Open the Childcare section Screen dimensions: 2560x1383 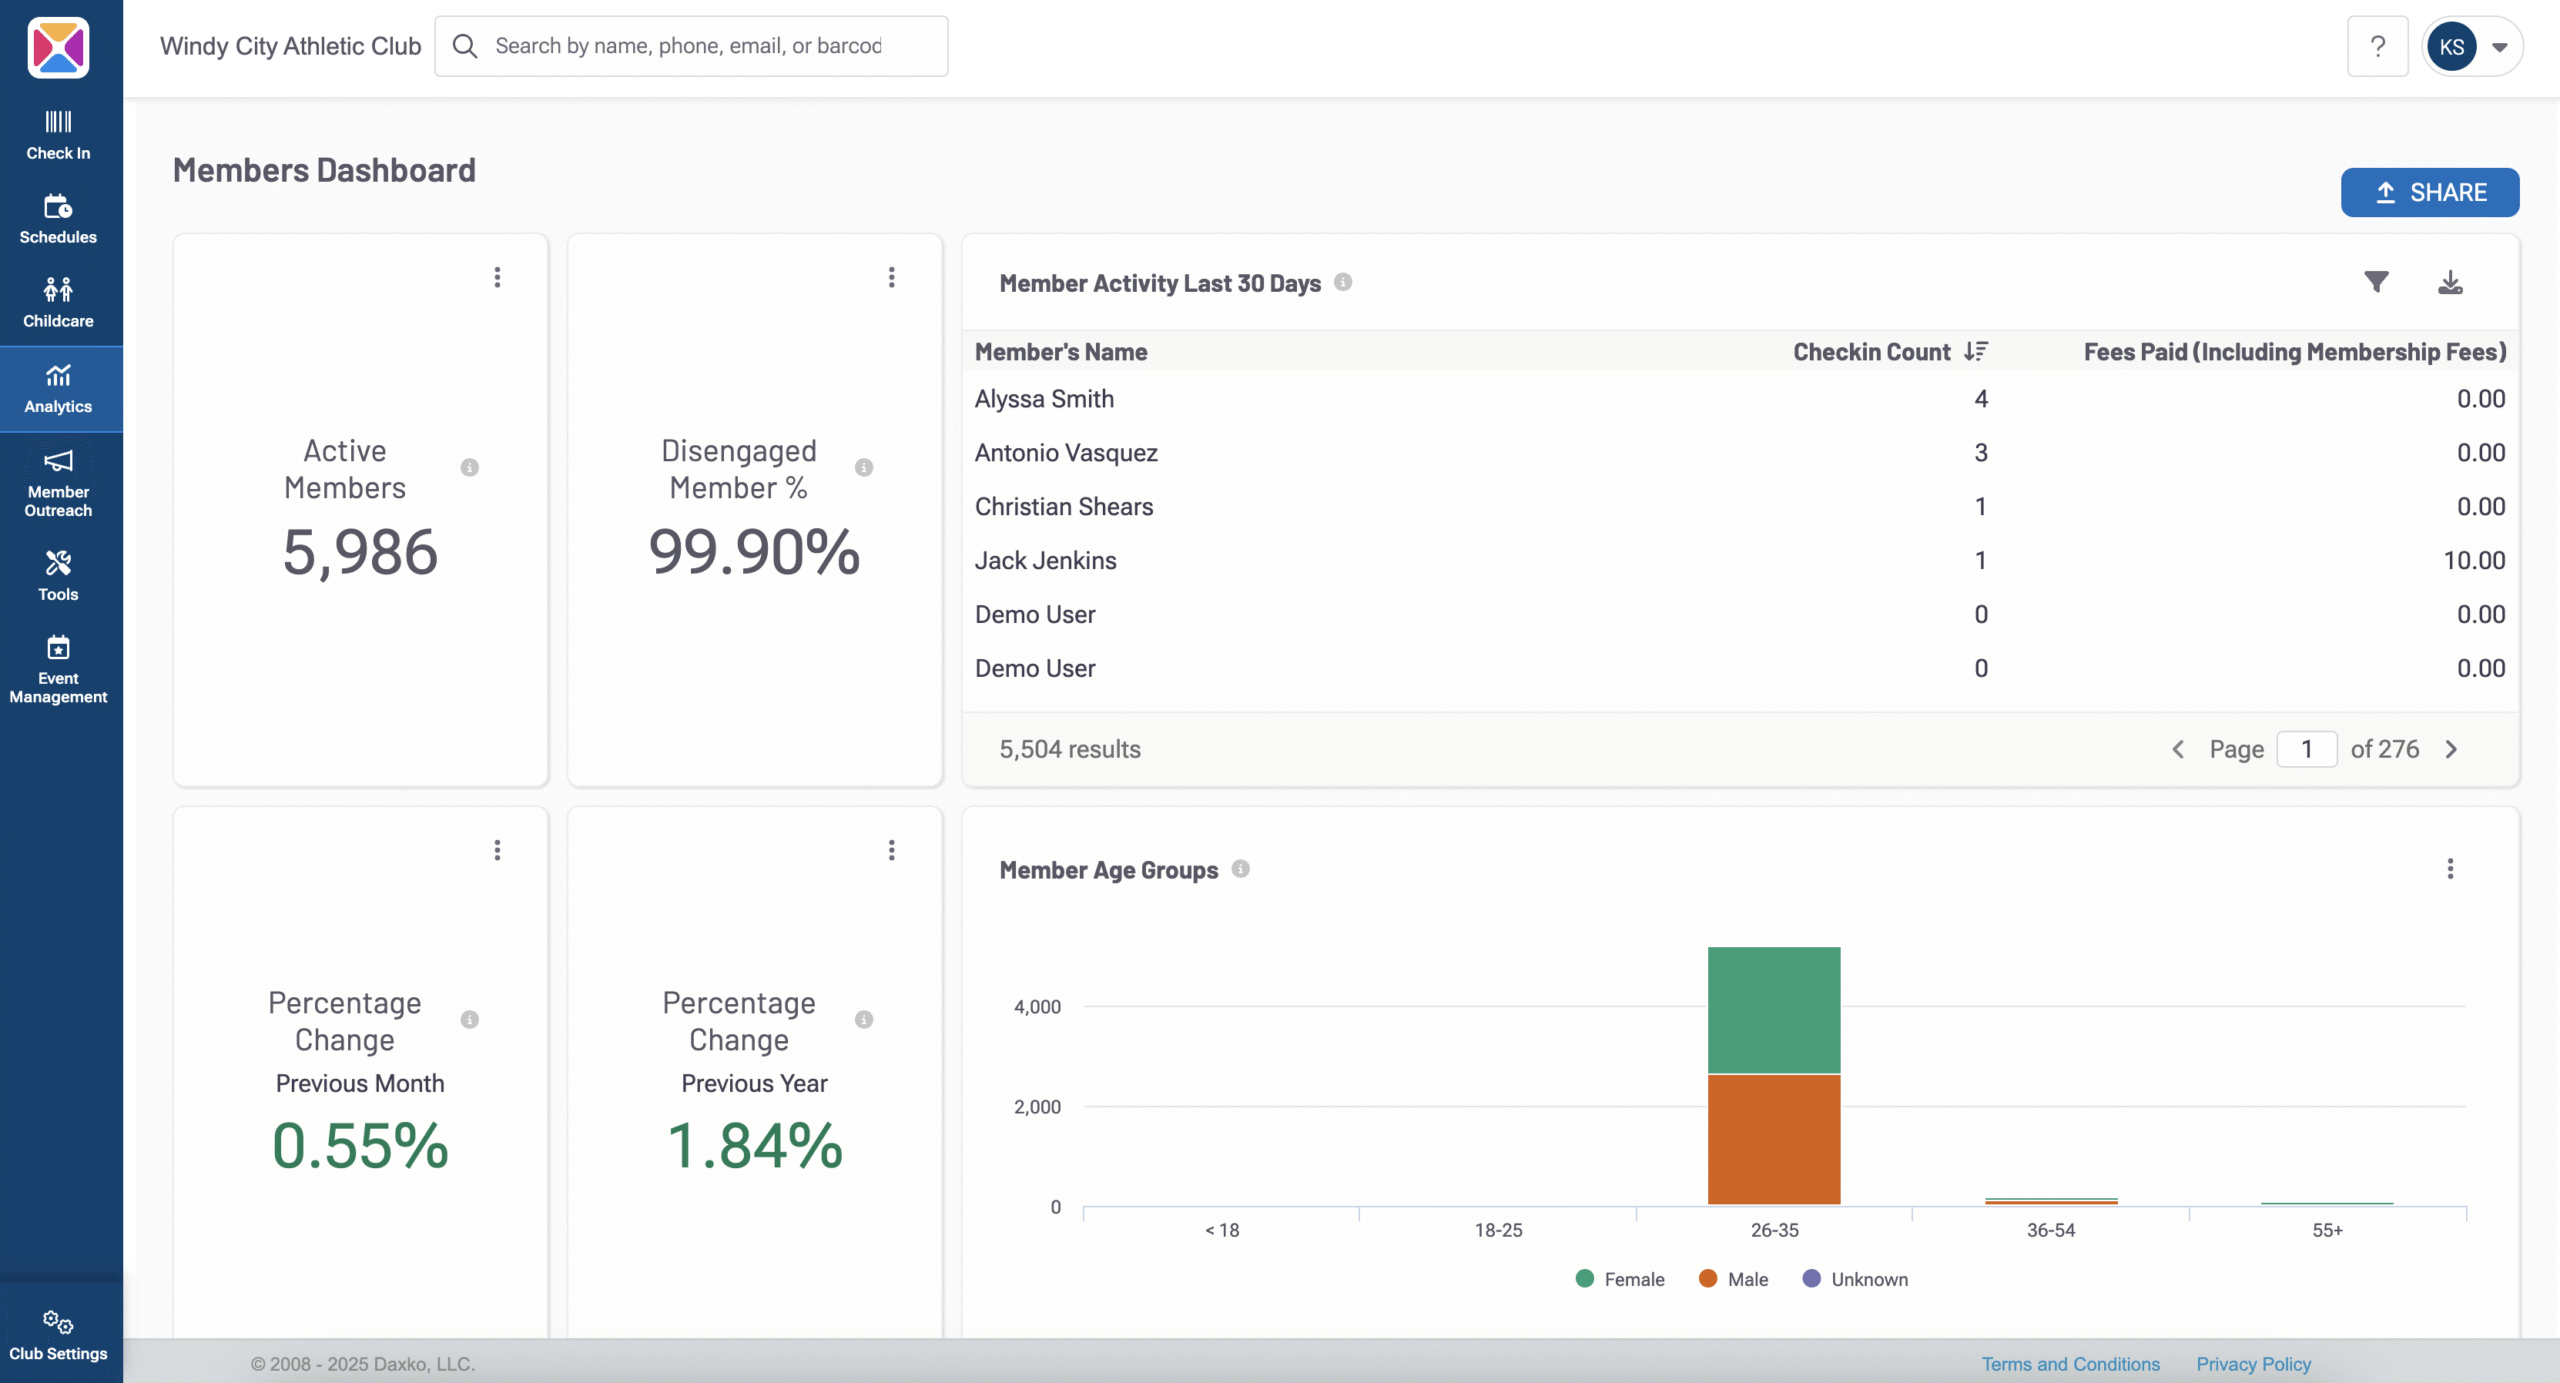[58, 300]
